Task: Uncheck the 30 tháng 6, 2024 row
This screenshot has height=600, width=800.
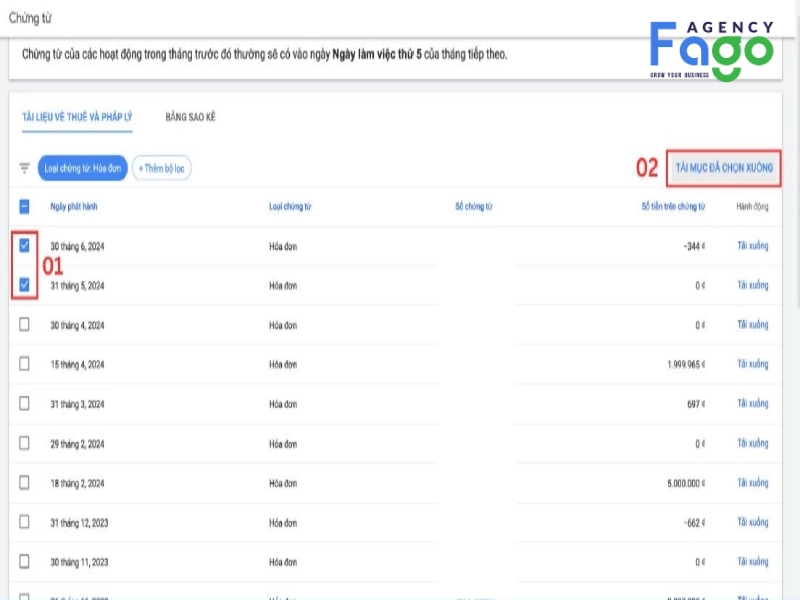Action: (x=25, y=245)
